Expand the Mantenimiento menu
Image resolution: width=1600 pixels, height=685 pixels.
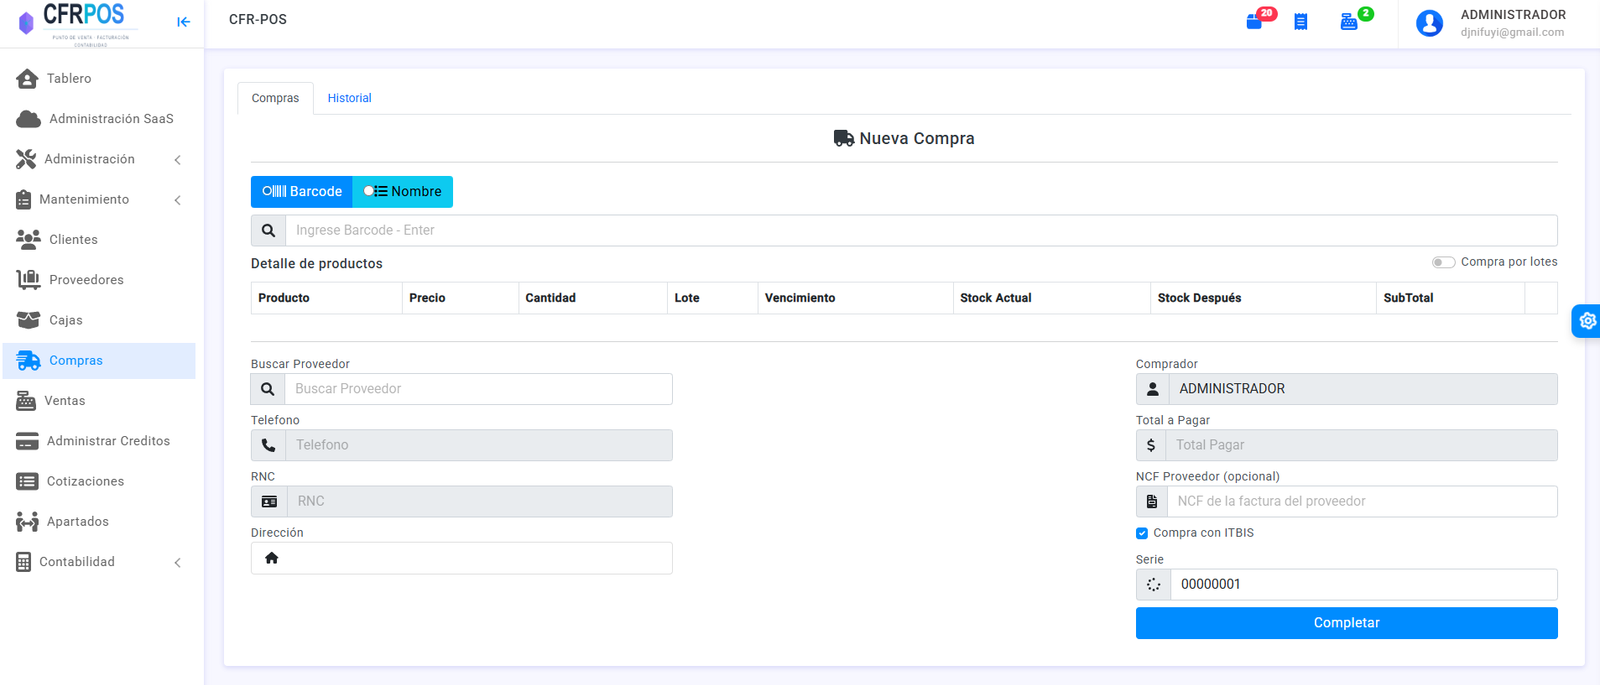point(99,199)
